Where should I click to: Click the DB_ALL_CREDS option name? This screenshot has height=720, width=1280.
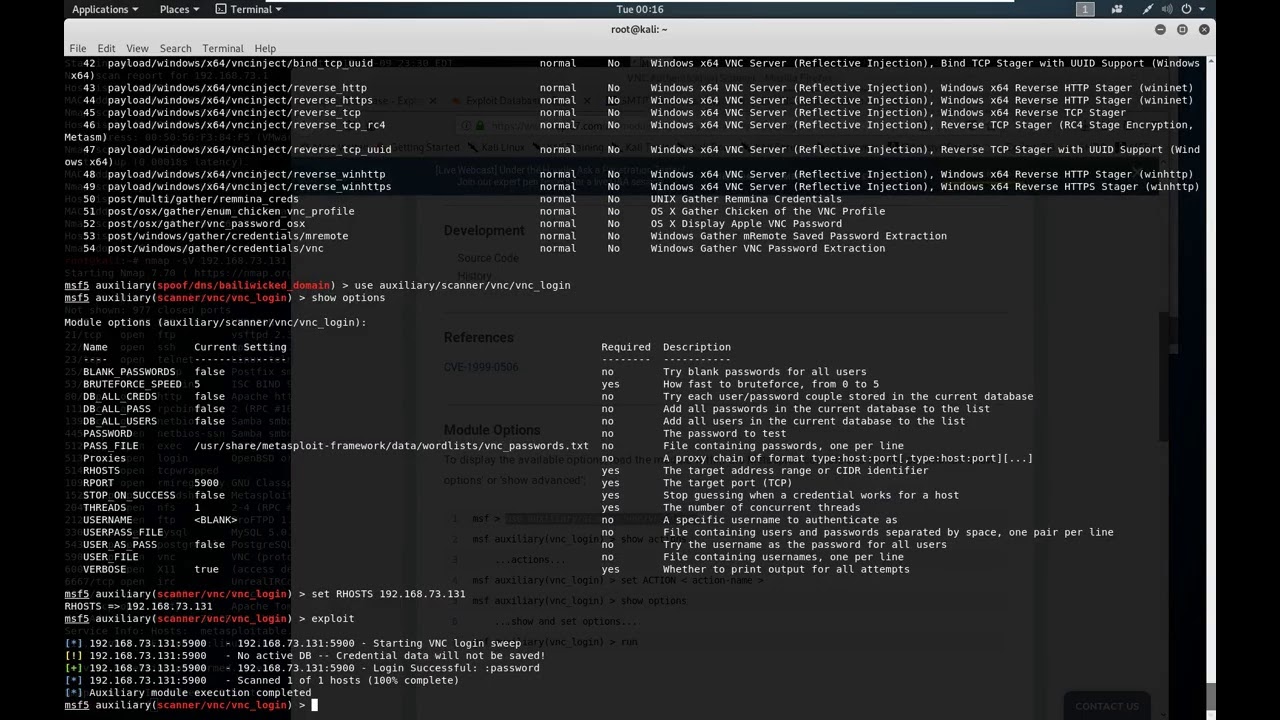pos(120,396)
